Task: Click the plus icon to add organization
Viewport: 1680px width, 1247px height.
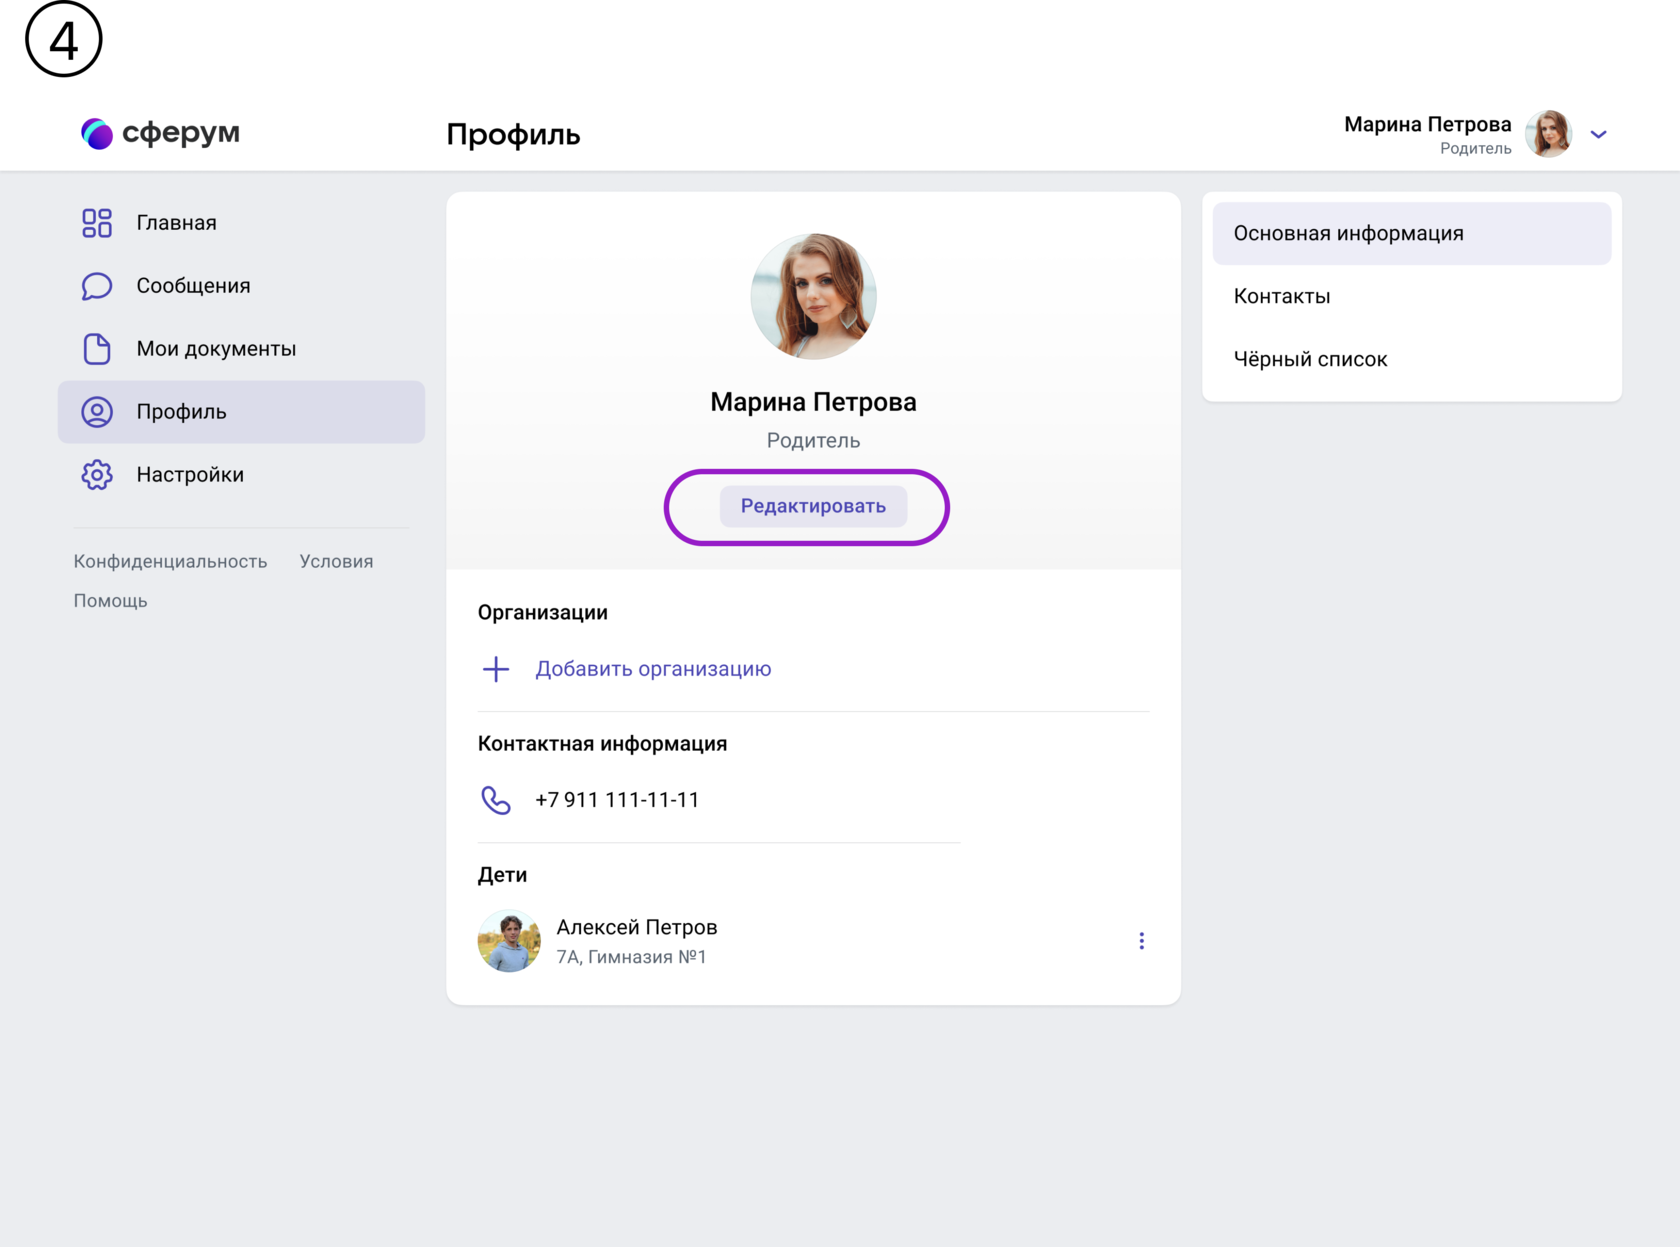Action: pos(496,669)
